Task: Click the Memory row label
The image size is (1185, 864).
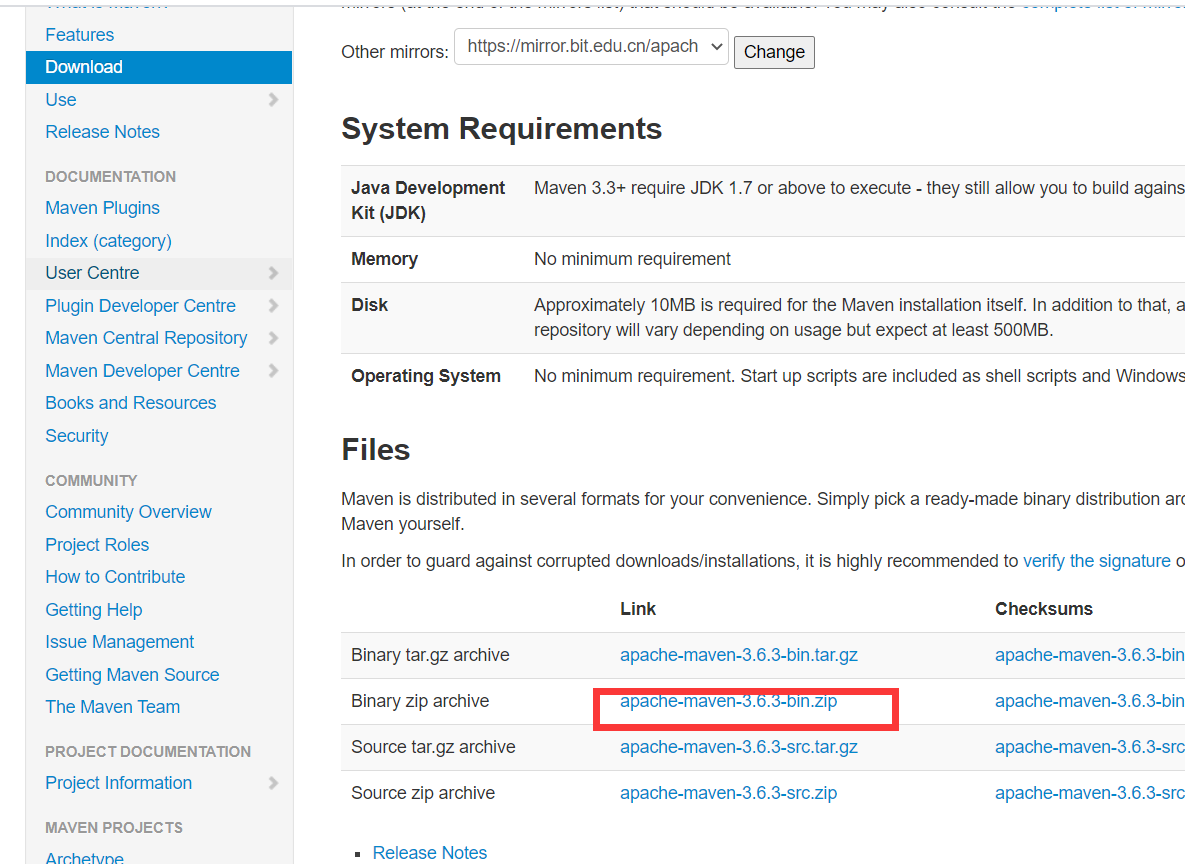Action: (384, 259)
